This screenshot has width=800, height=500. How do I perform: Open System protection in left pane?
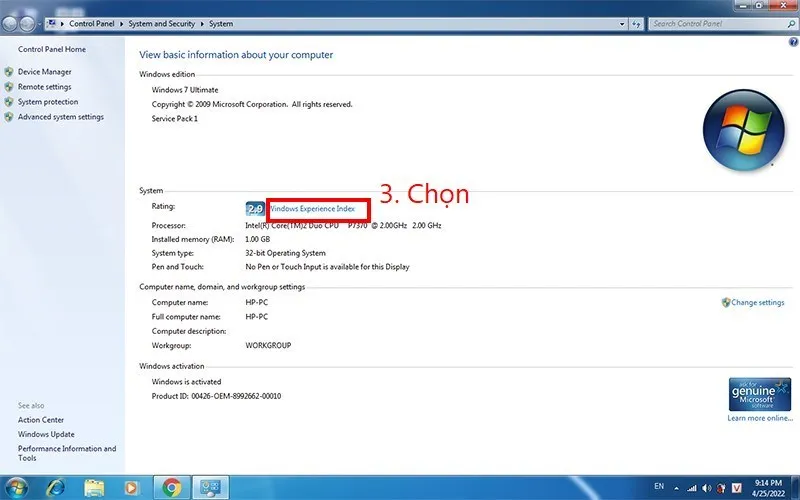click(47, 102)
